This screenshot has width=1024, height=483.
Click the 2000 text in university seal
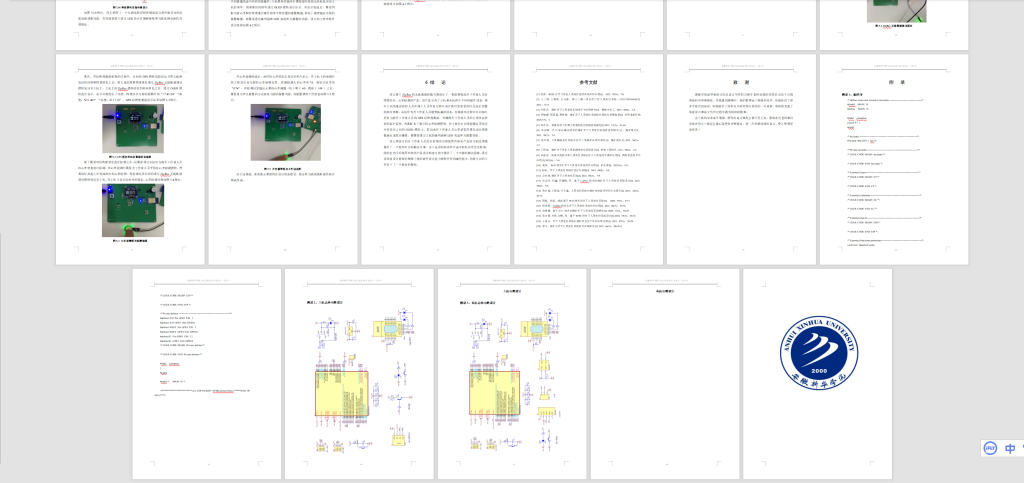click(817, 368)
